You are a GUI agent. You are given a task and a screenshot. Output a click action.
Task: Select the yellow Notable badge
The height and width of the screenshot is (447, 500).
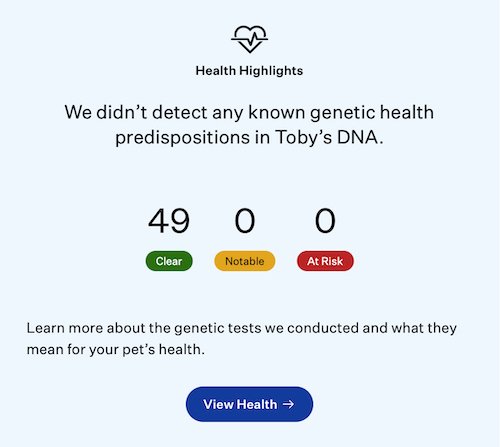245,261
